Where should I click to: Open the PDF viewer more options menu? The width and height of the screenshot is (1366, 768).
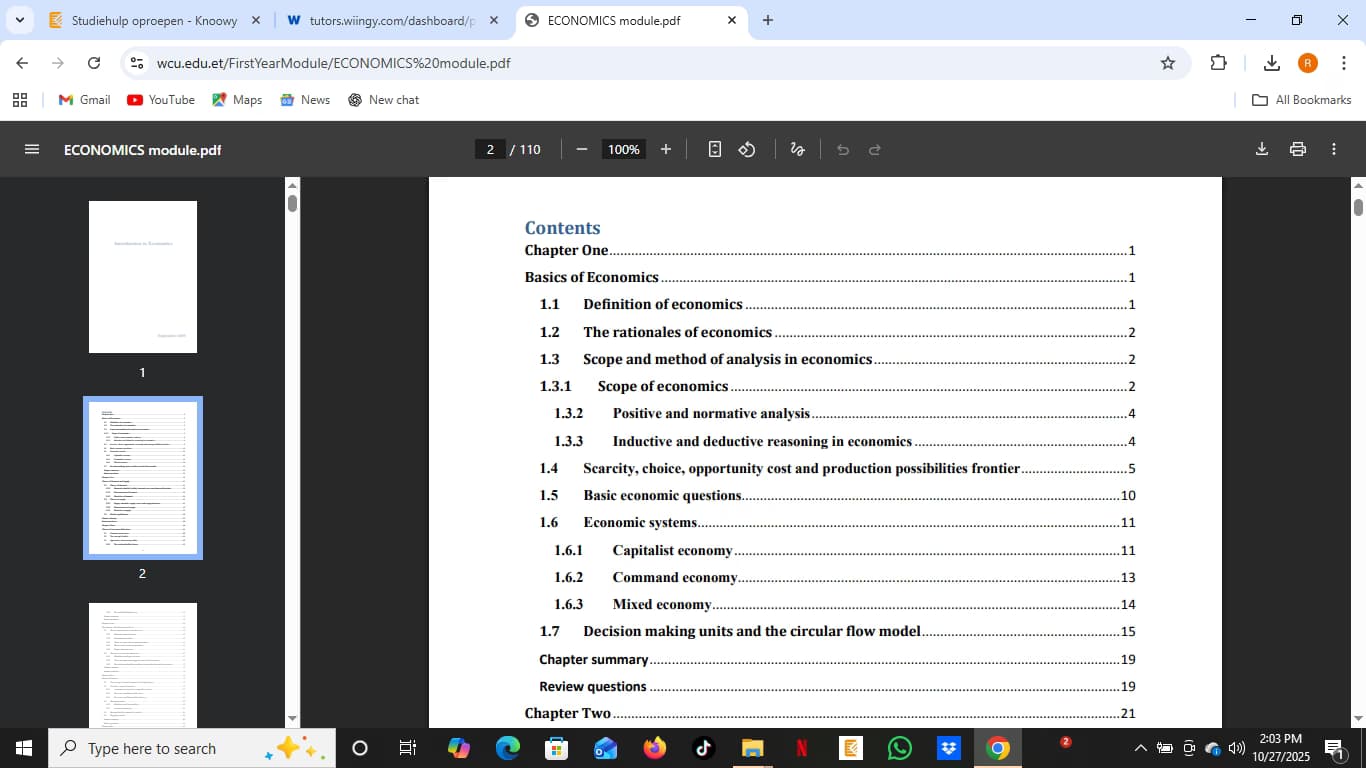pos(1333,148)
